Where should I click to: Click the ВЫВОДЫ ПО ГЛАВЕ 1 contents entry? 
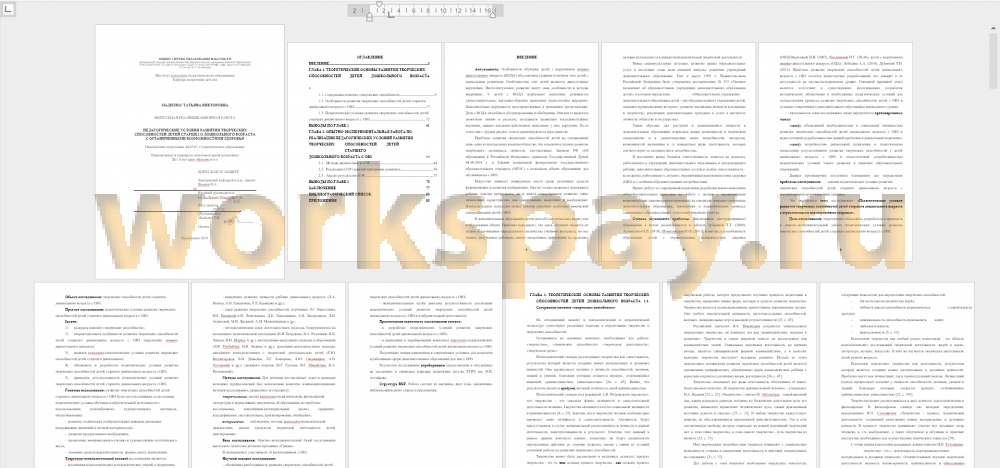click(x=369, y=126)
